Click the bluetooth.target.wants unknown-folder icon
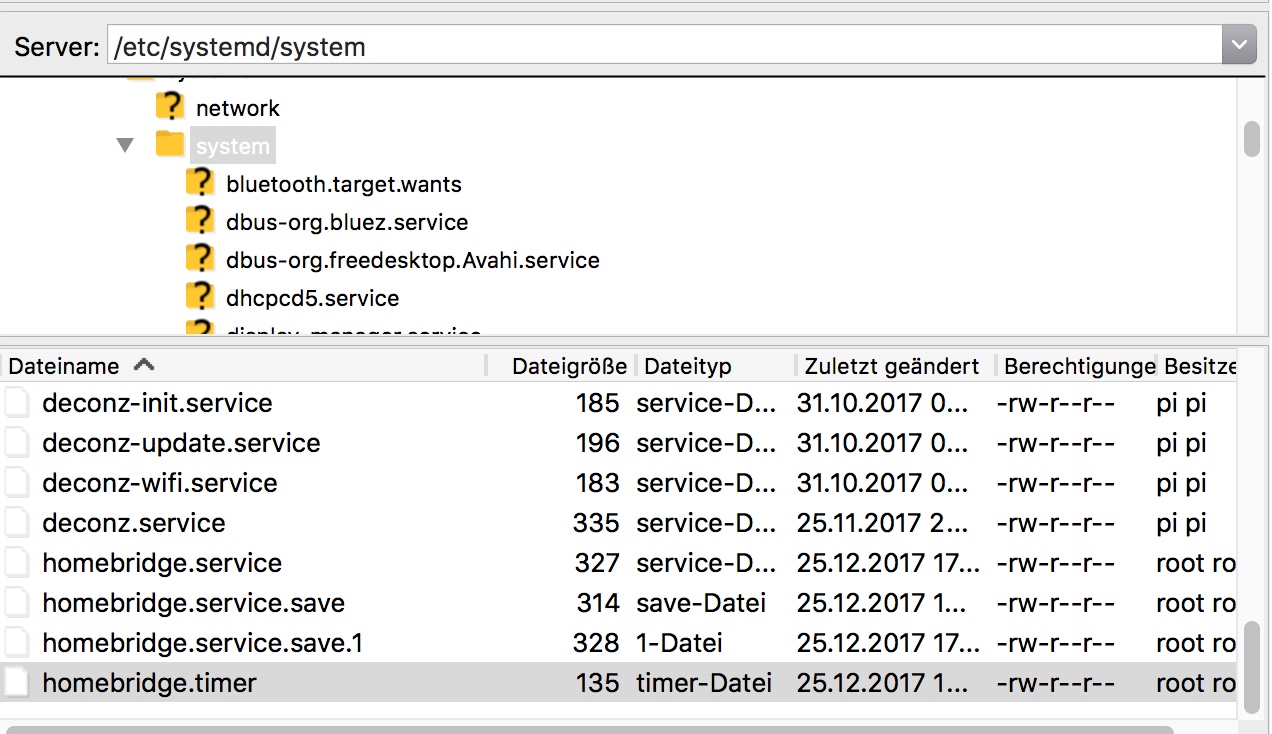Screen dimensions: 1272x734 [x=201, y=183]
